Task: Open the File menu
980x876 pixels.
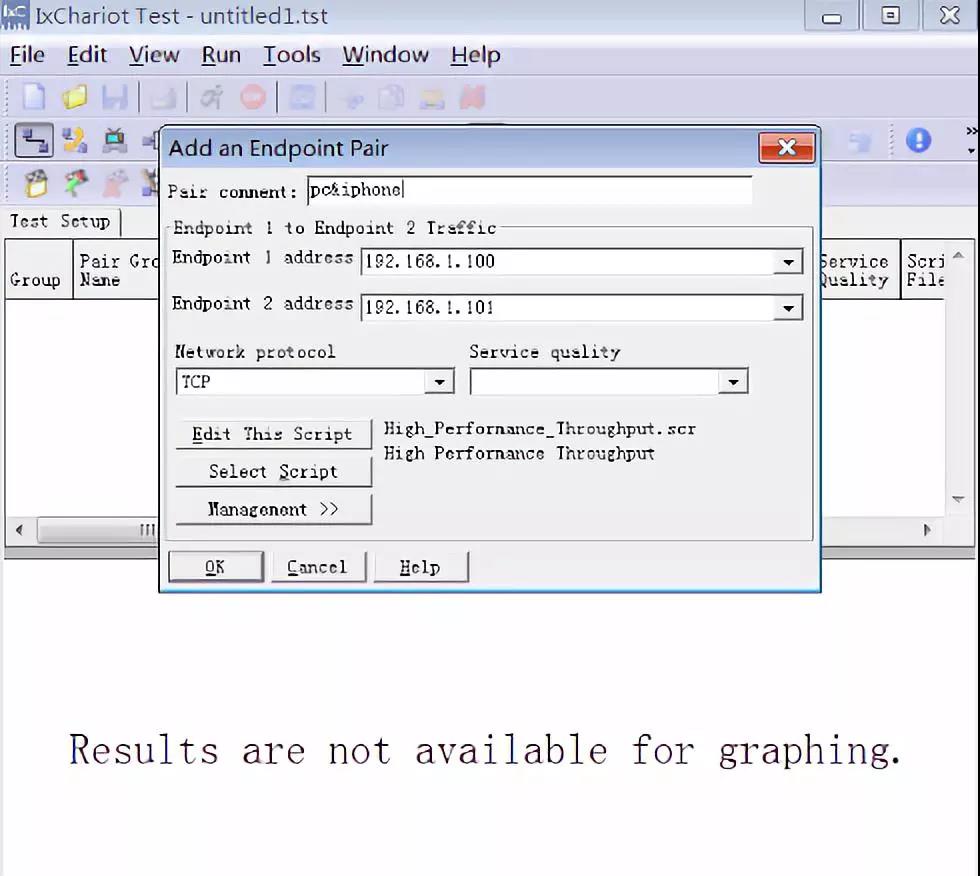Action: (28, 55)
